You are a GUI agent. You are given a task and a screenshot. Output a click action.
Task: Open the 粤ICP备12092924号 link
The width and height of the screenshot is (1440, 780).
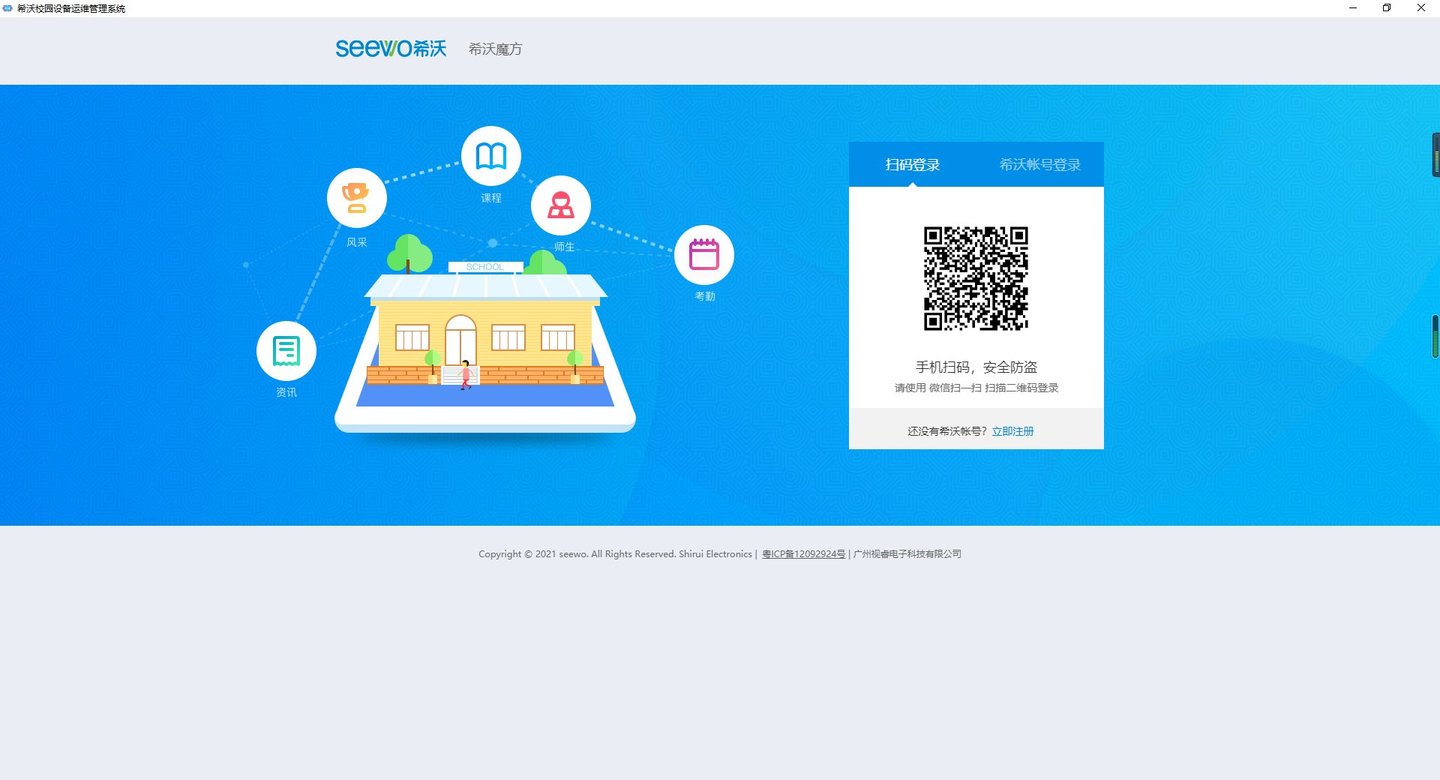tap(804, 554)
